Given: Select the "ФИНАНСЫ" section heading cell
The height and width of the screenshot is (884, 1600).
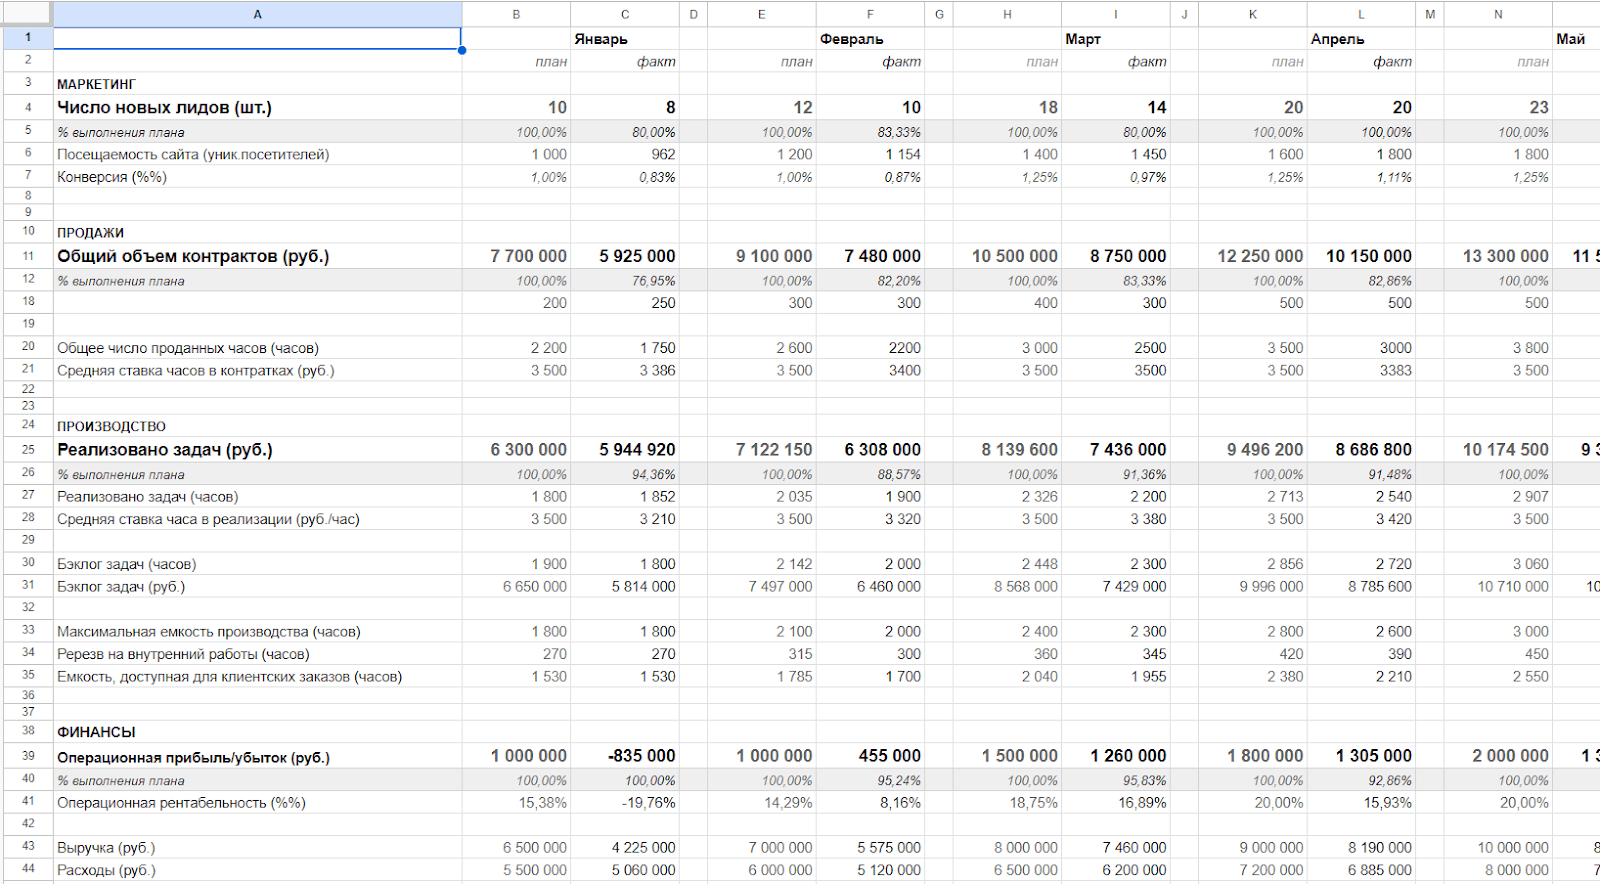Looking at the screenshot, I should (257, 732).
